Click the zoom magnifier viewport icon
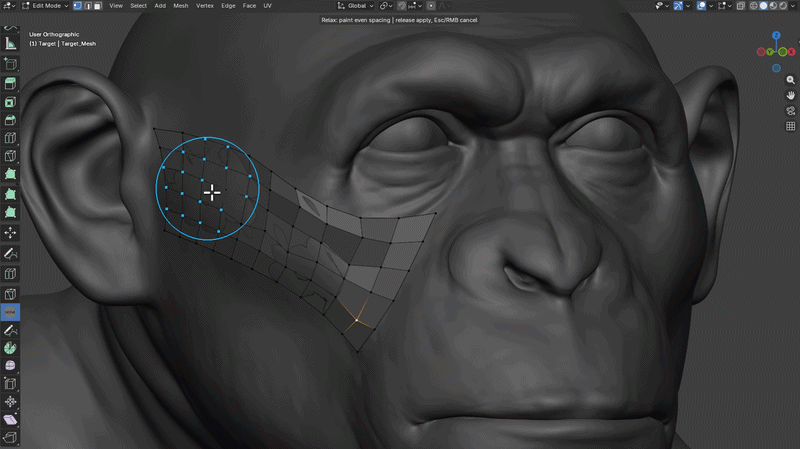The width and height of the screenshot is (800, 449). (790, 80)
